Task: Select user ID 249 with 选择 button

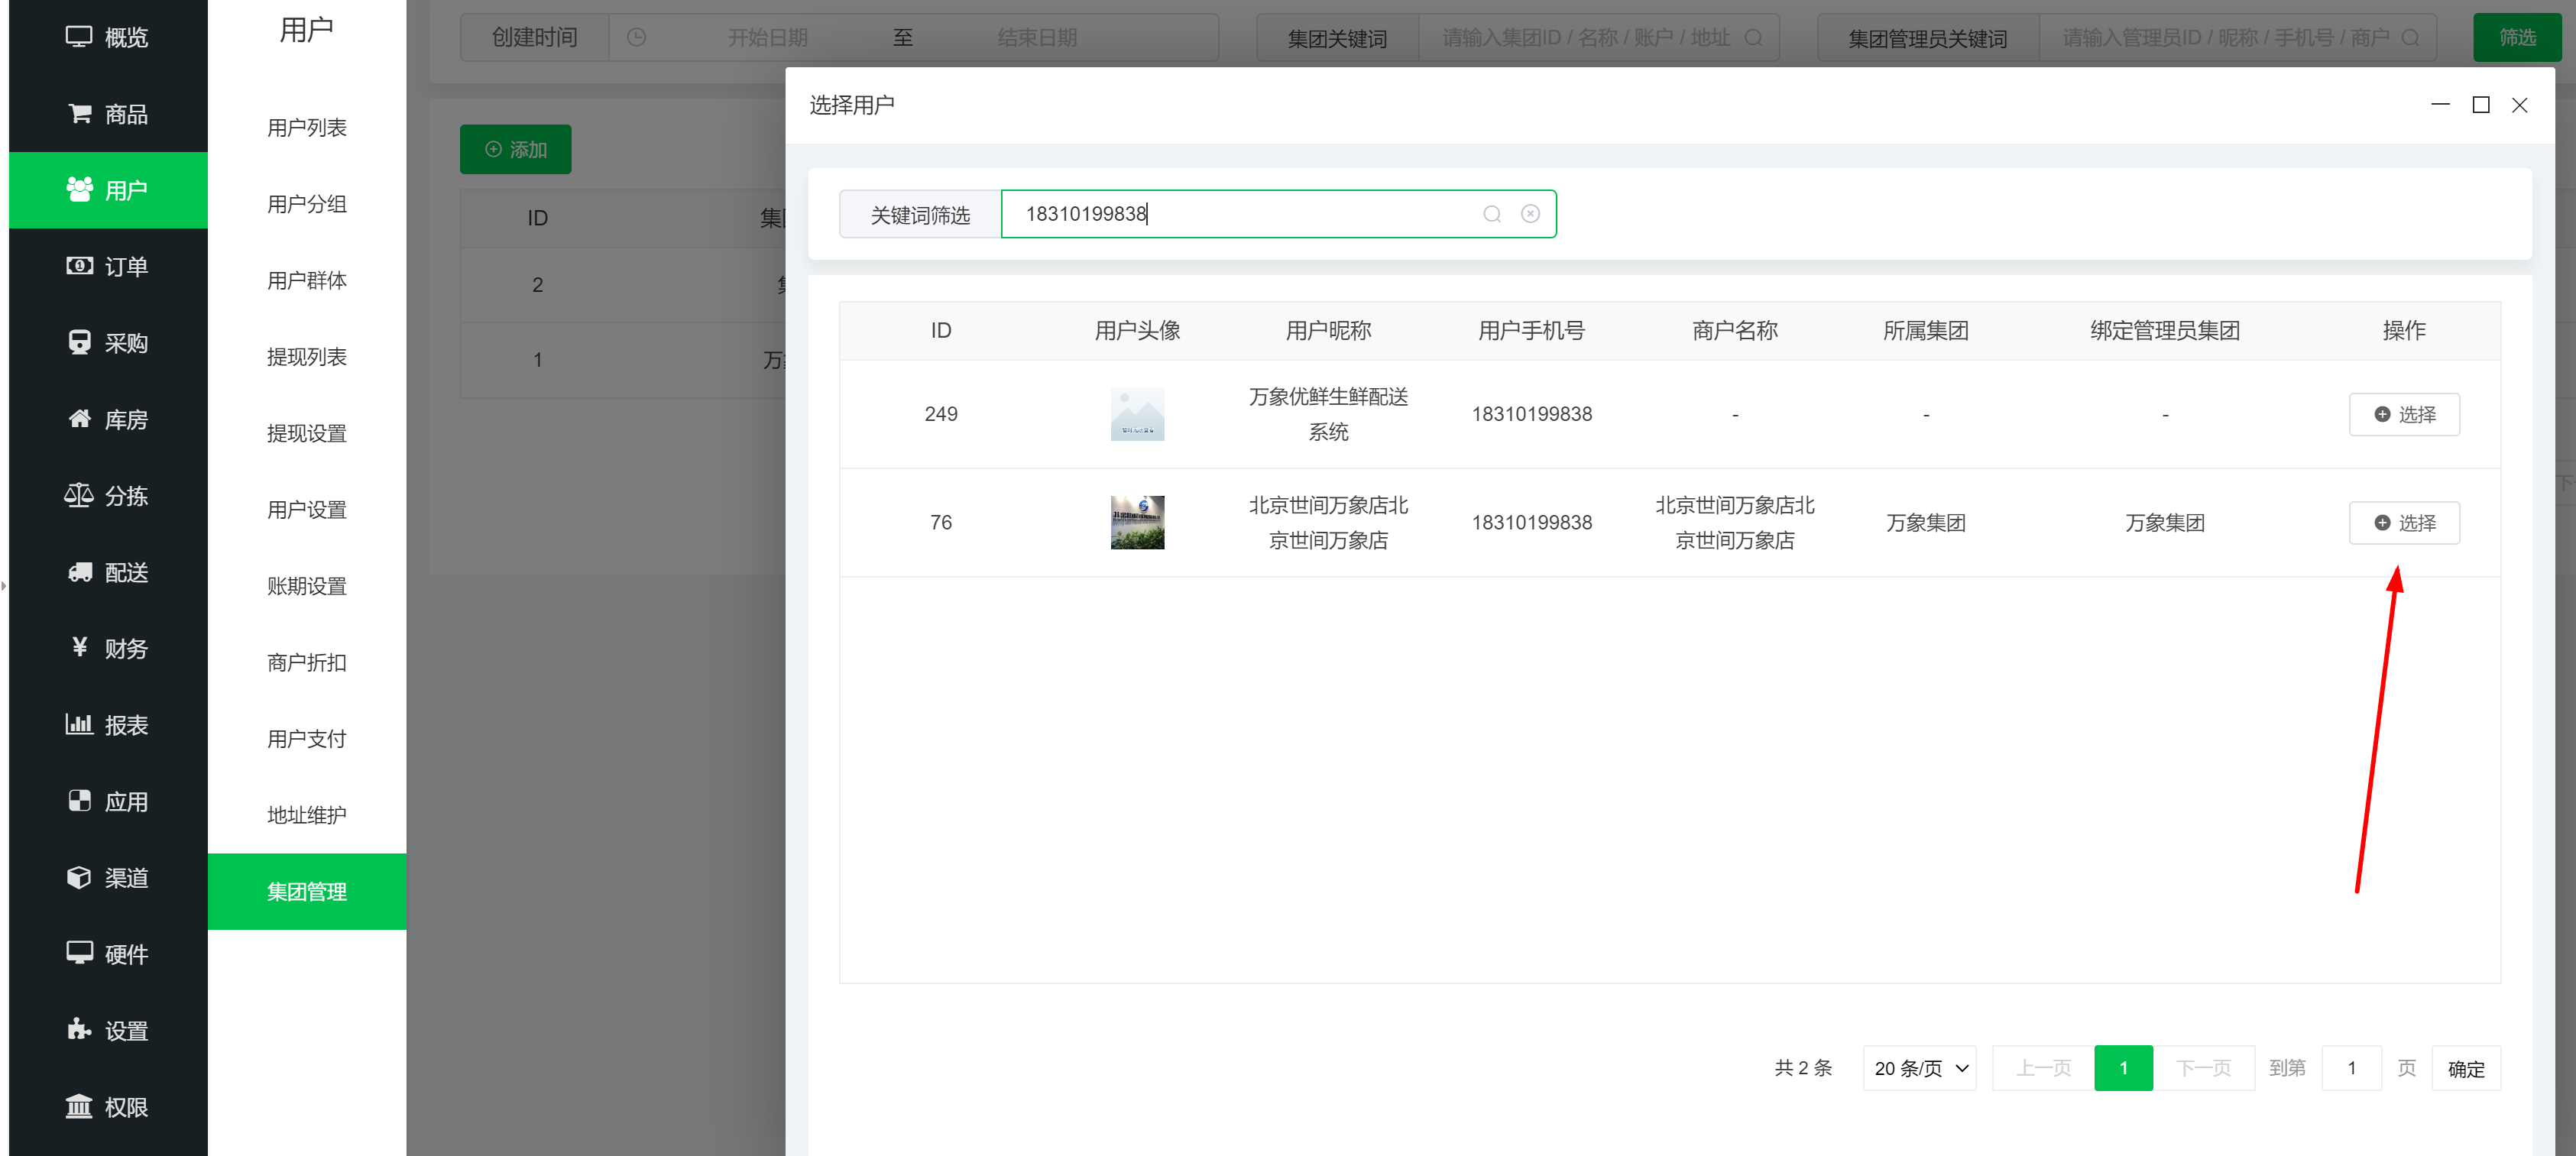Action: point(2403,414)
